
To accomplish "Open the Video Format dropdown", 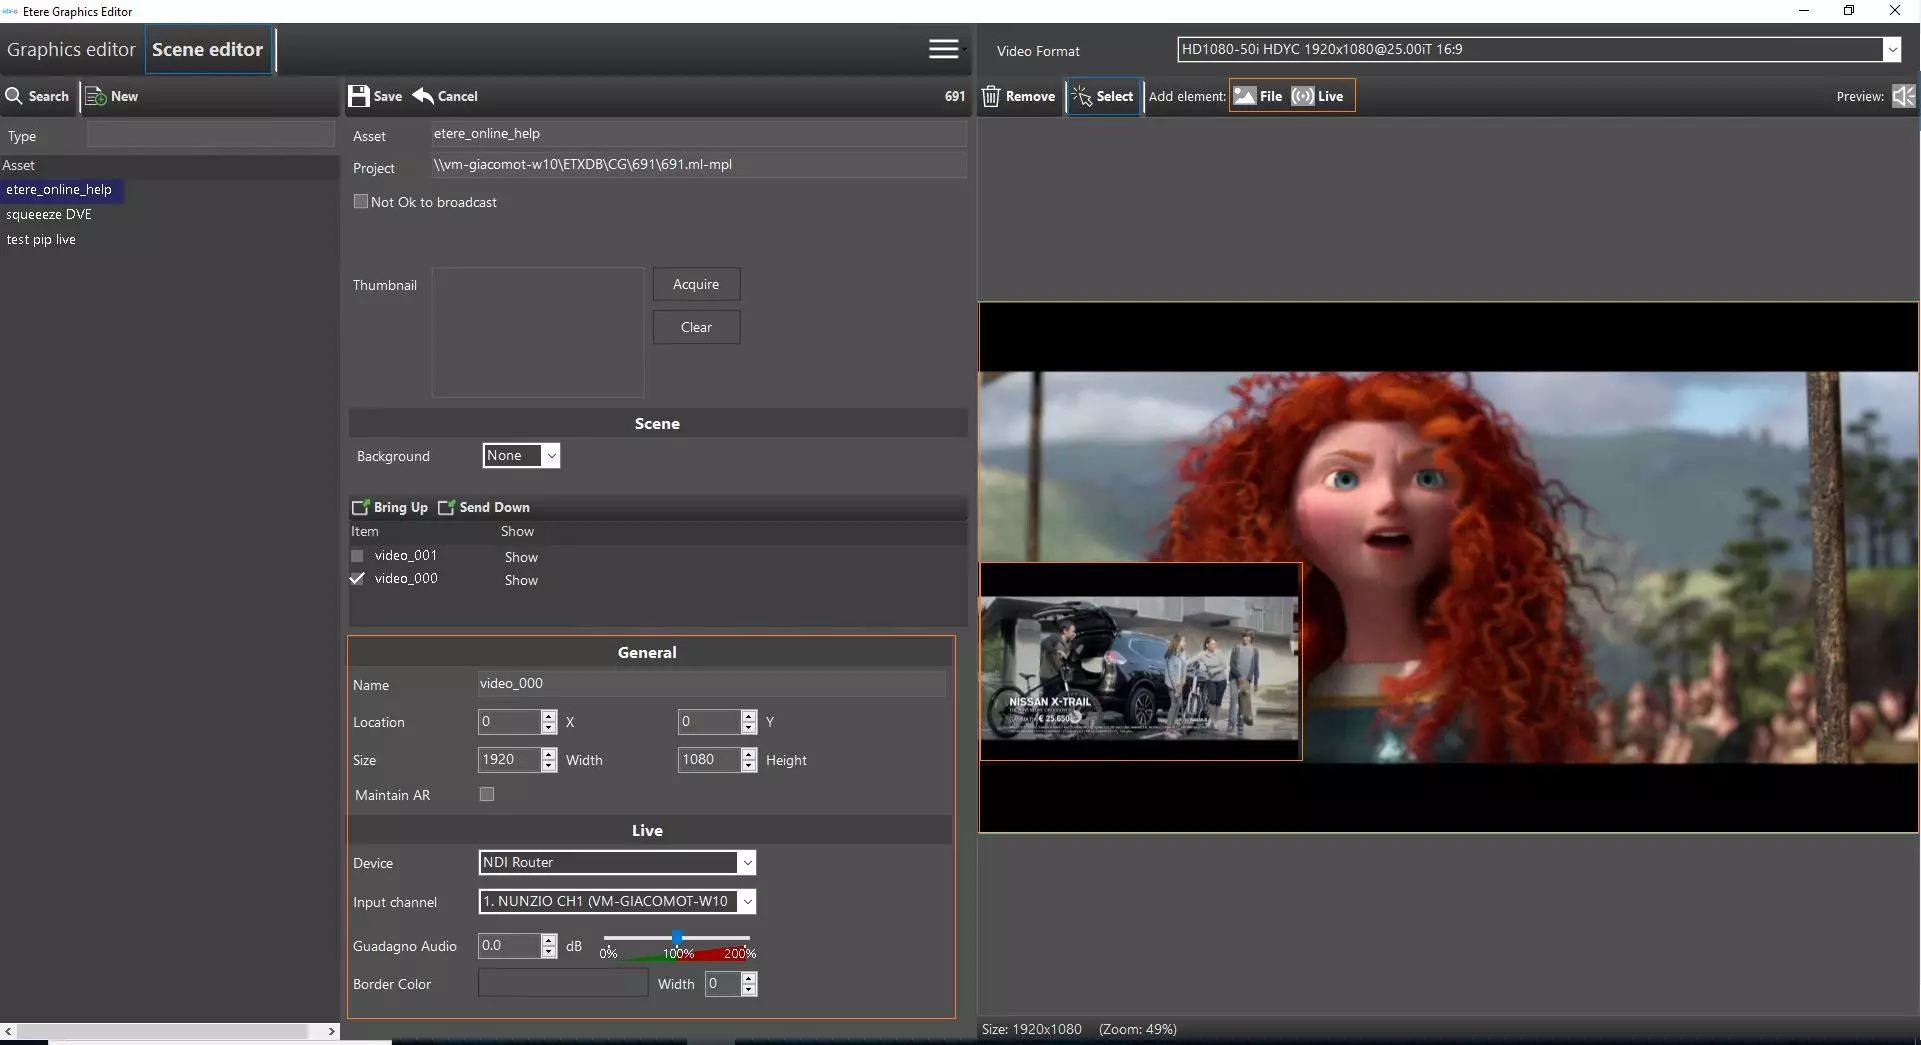I will point(1891,49).
